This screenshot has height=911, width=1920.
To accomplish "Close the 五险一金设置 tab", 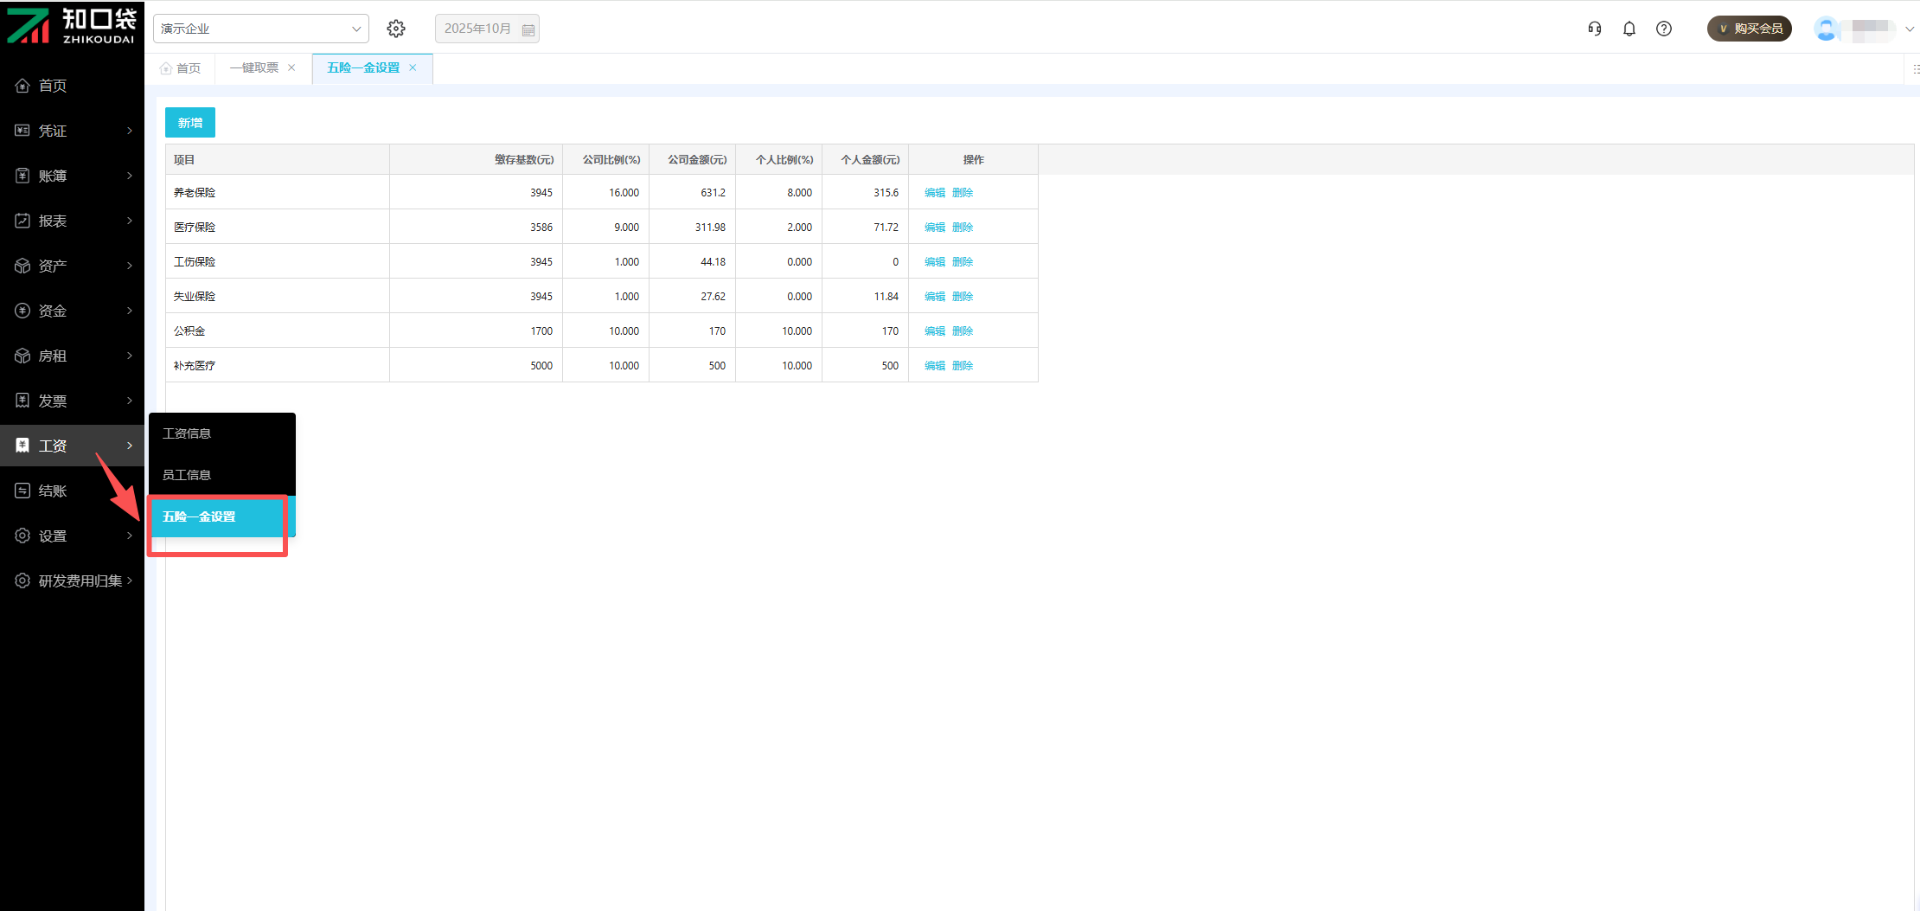I will (x=413, y=68).
